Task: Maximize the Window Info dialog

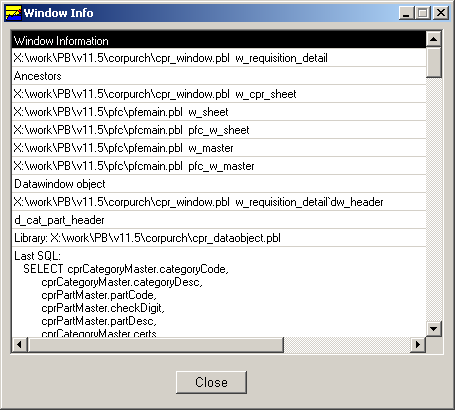Action: [423, 13]
